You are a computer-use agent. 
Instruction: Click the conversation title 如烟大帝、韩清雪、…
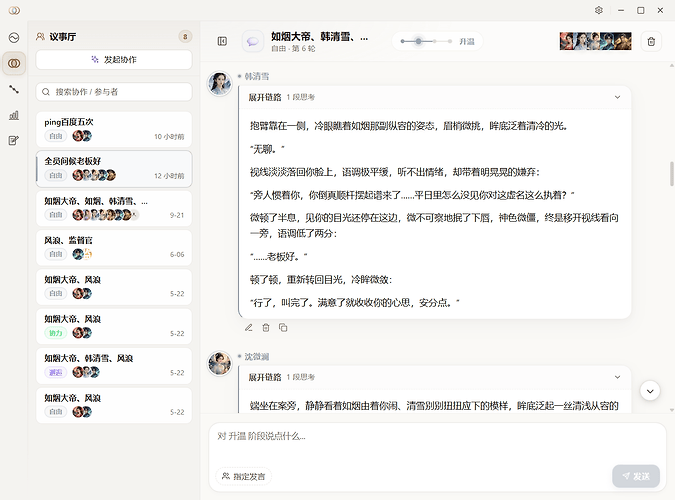(319, 37)
